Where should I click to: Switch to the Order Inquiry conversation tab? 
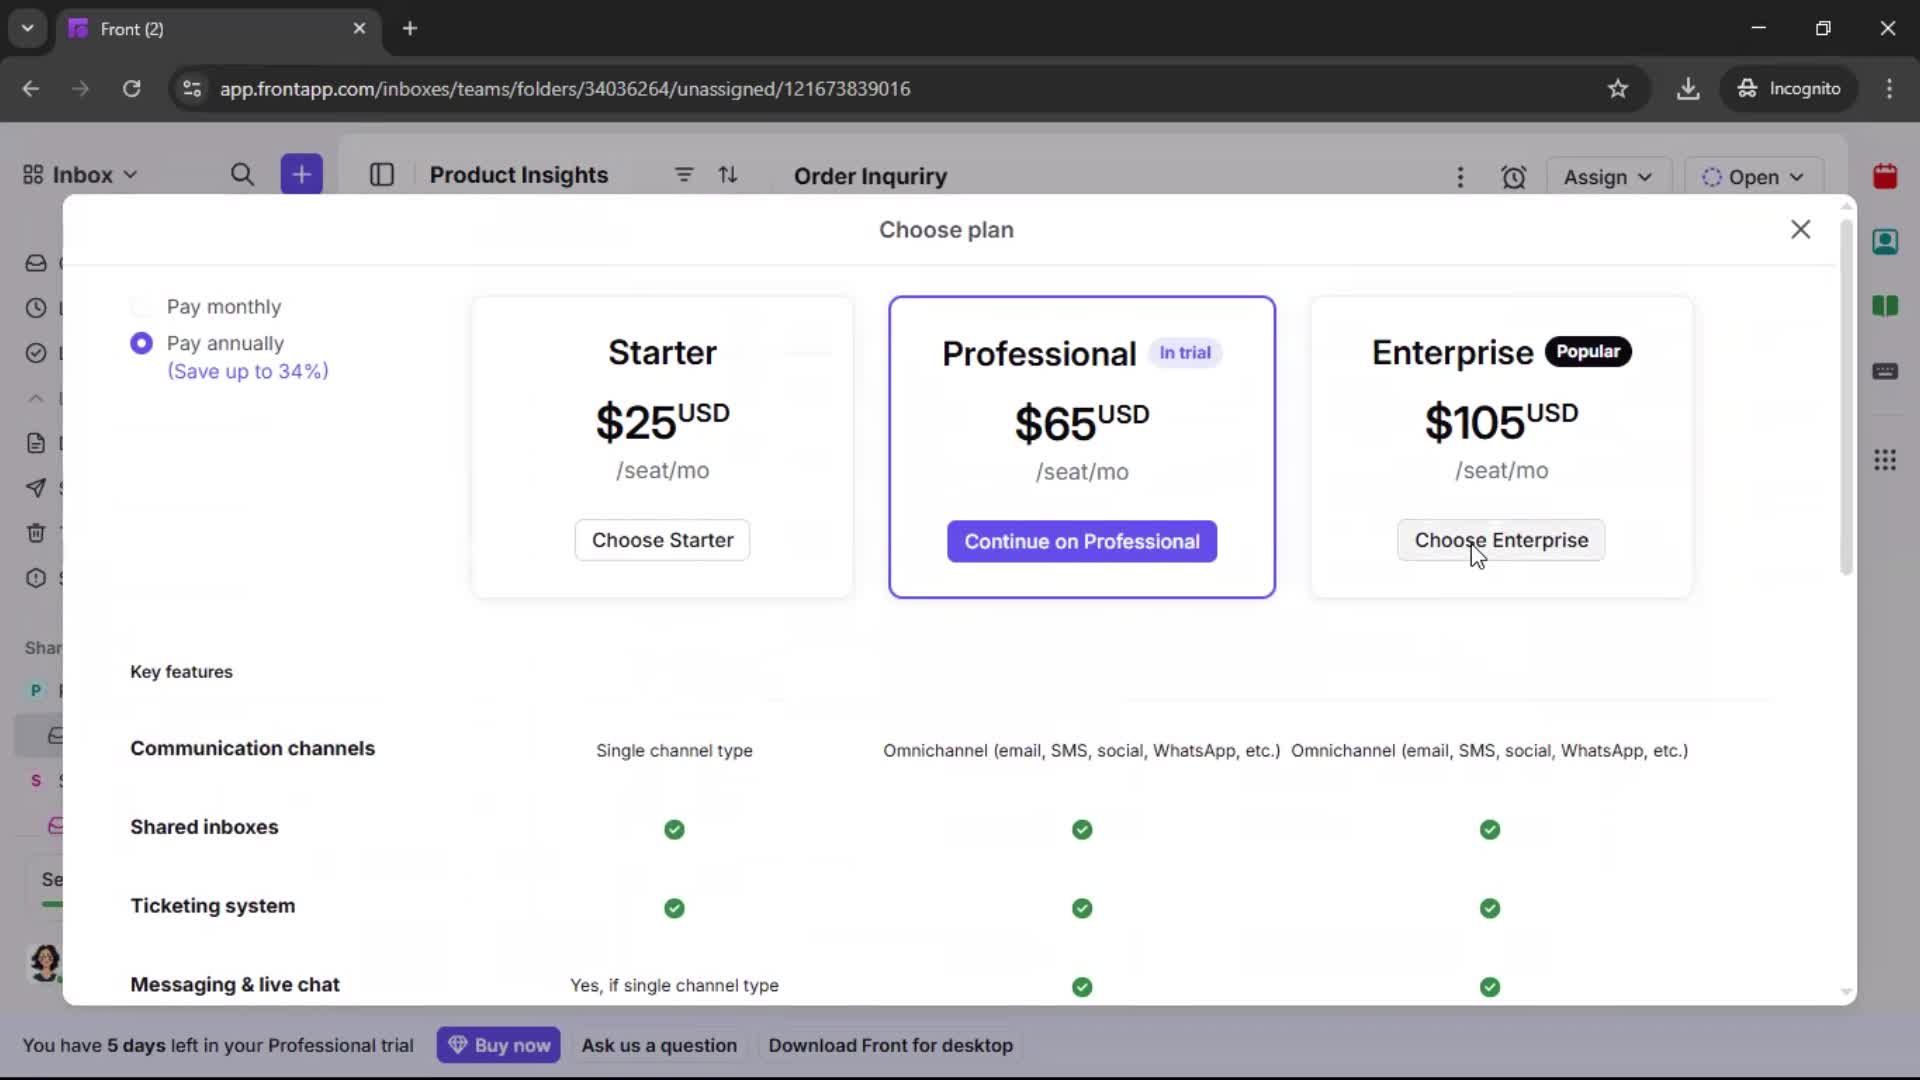[x=869, y=176]
